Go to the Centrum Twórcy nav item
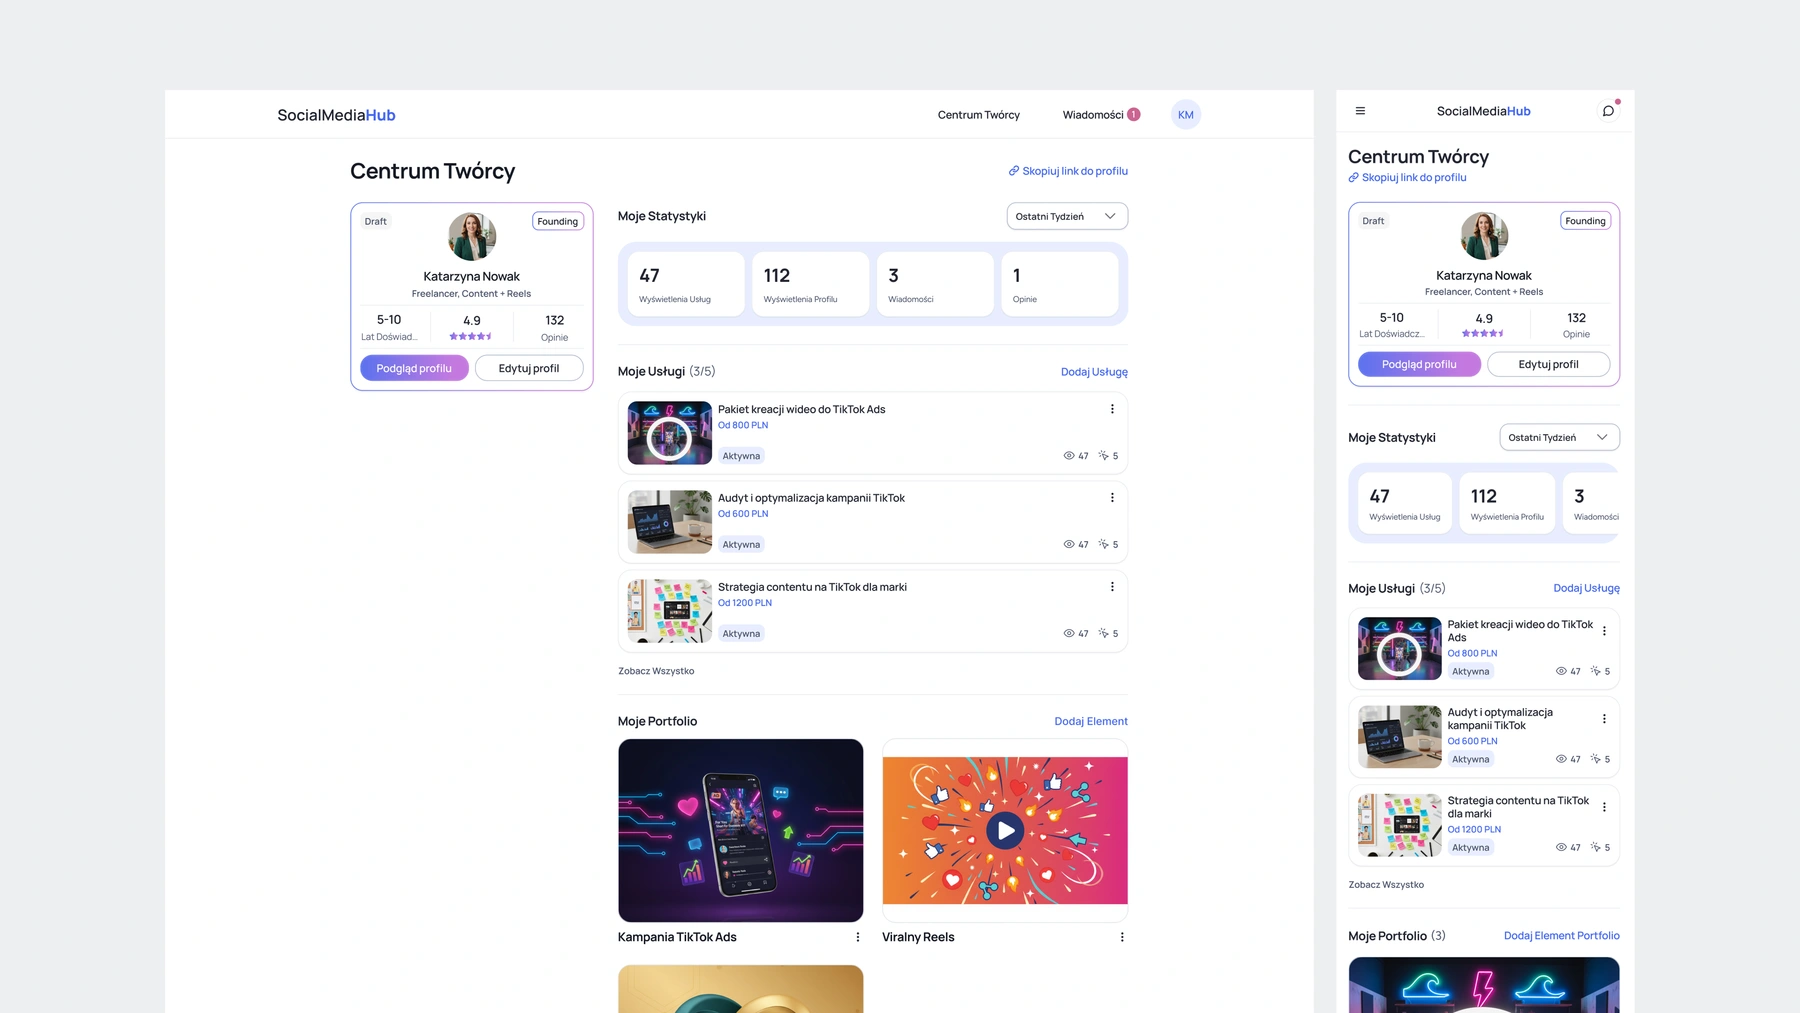The width and height of the screenshot is (1800, 1013). 978,115
